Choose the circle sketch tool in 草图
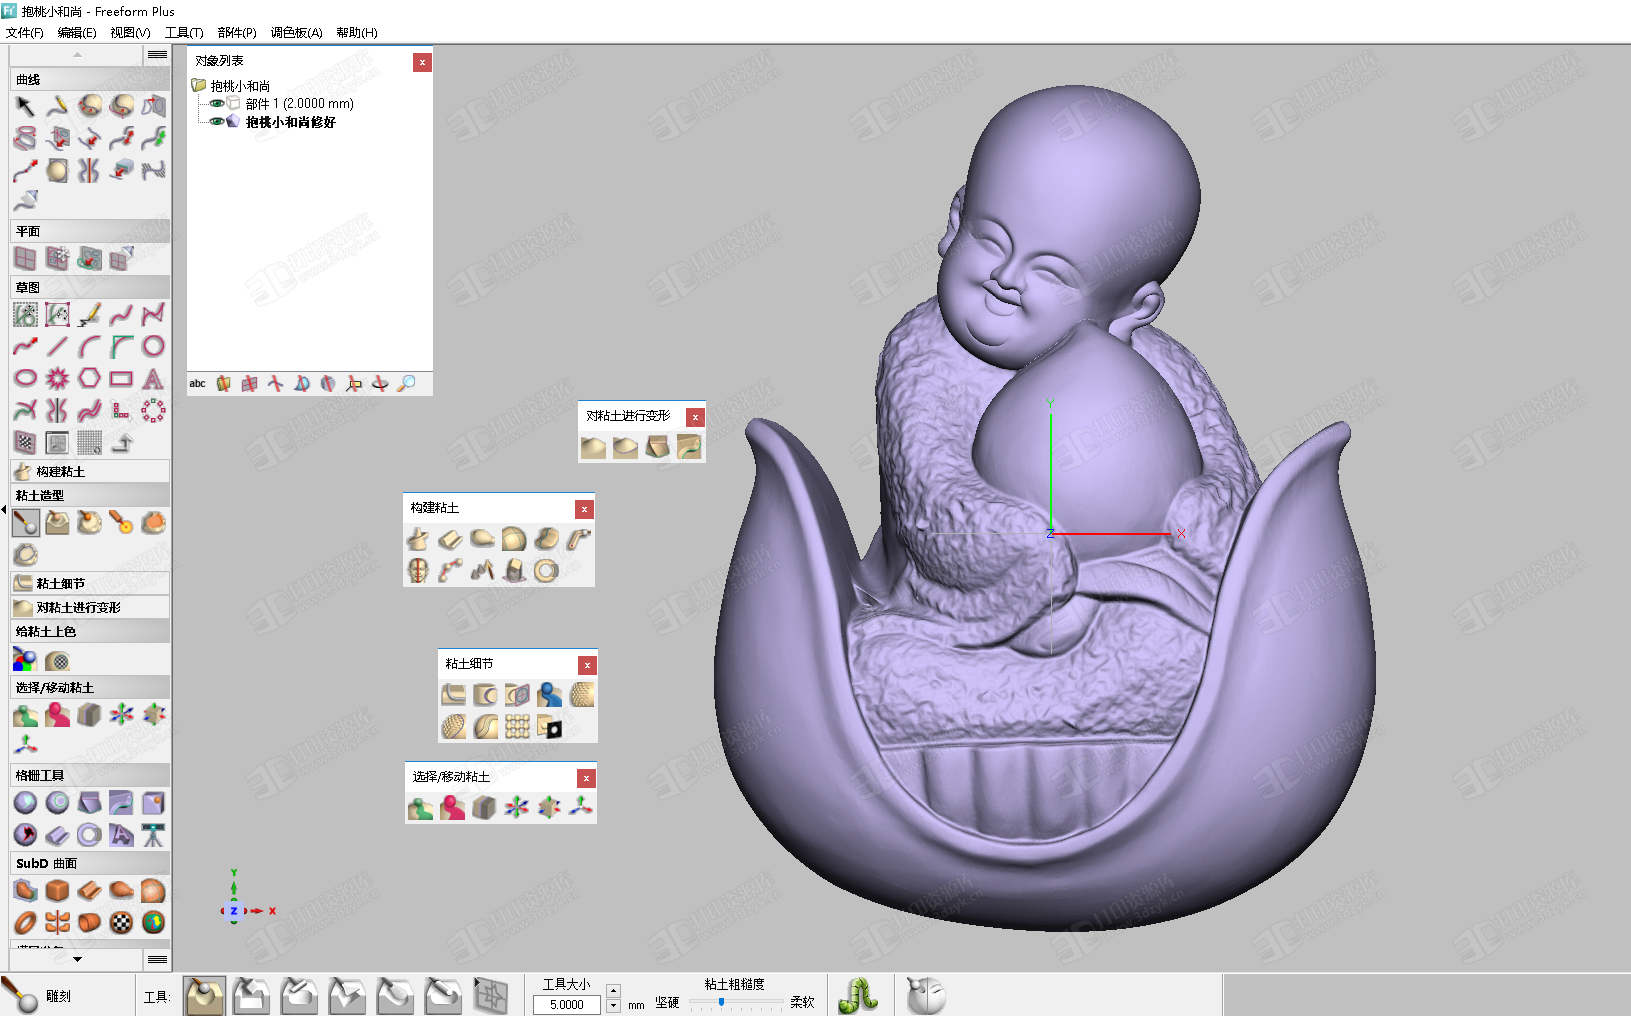Image resolution: width=1631 pixels, height=1016 pixels. point(153,346)
